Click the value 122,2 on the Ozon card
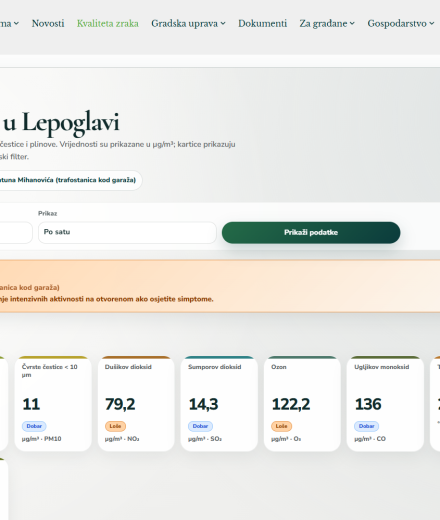 [x=291, y=404]
